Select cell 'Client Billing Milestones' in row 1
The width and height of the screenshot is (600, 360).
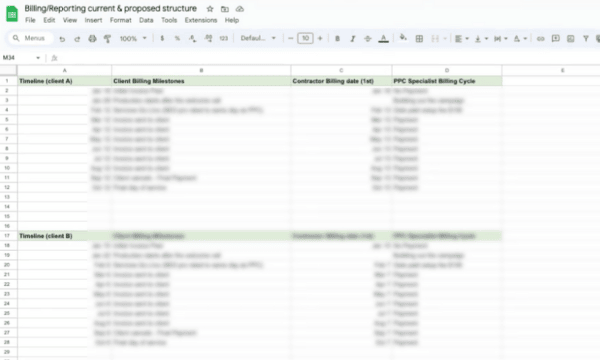click(x=201, y=81)
